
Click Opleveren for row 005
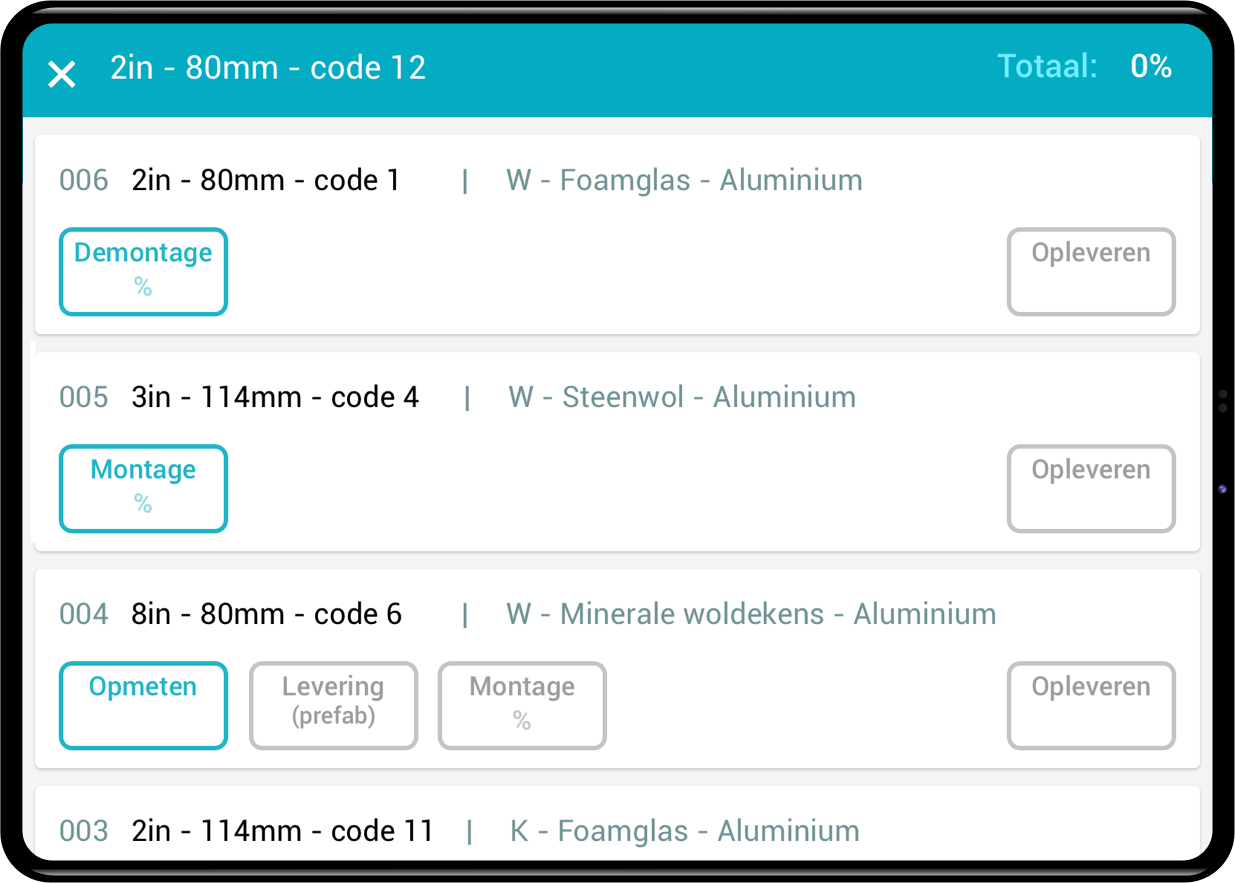[1091, 489]
